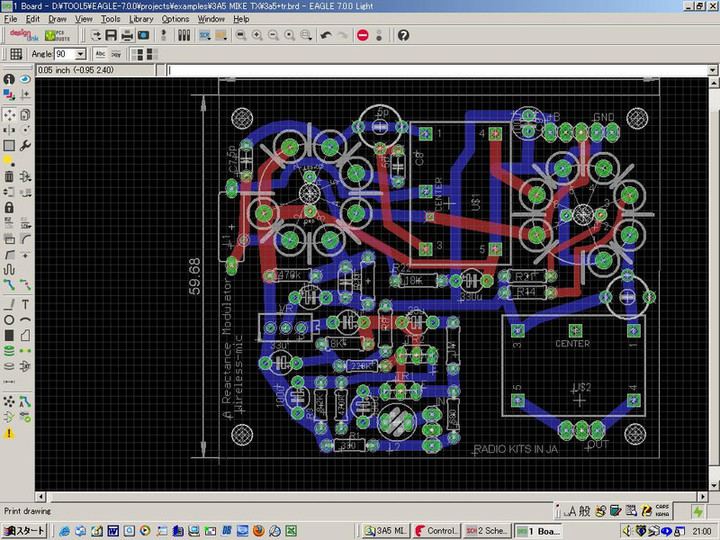Click the Windows Start button
Screen dimensions: 720x540
click(x=24, y=530)
